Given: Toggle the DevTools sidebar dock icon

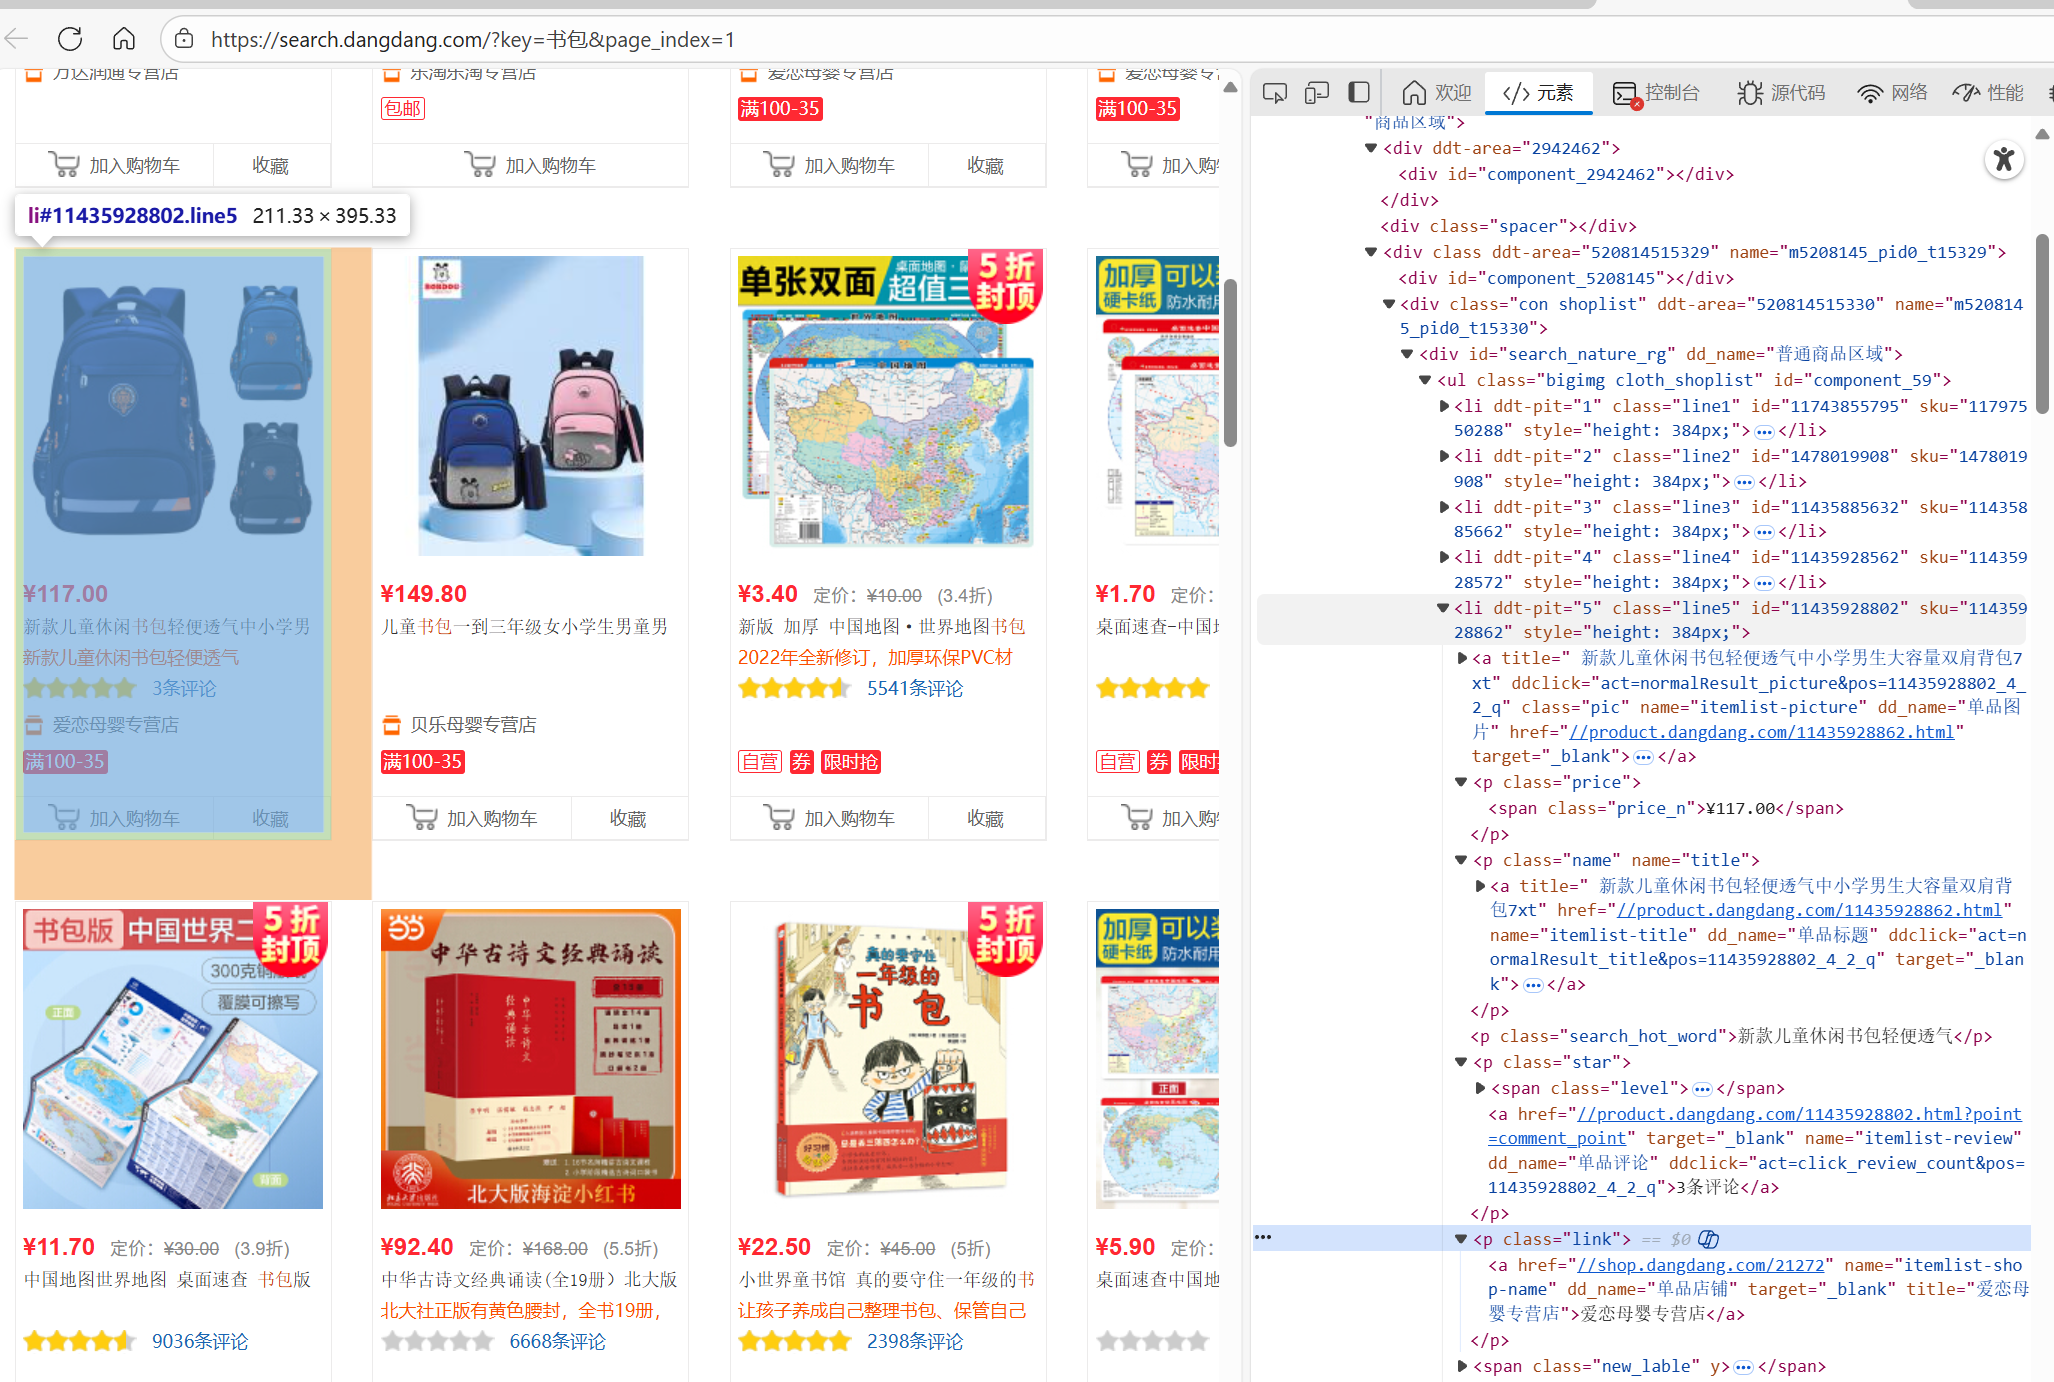Looking at the screenshot, I should coord(1358,93).
